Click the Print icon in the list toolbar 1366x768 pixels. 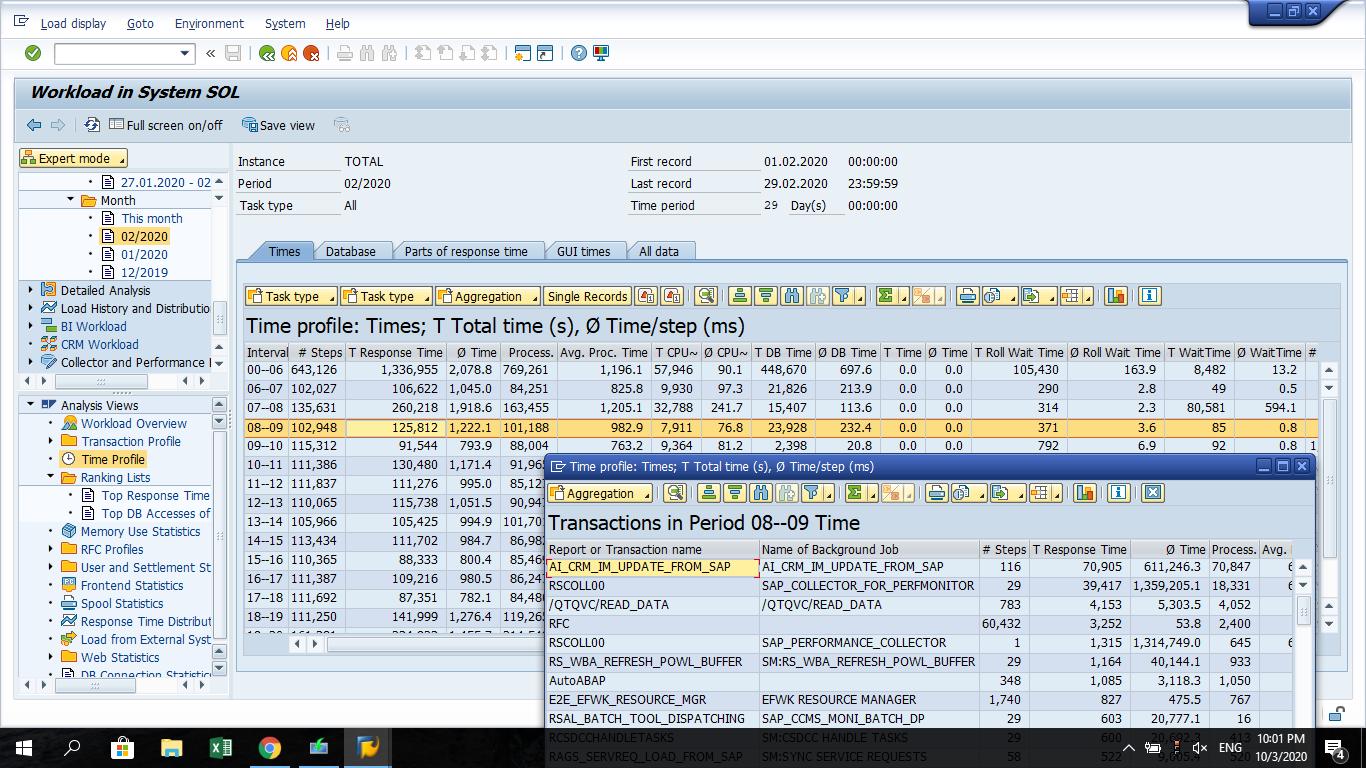point(965,297)
